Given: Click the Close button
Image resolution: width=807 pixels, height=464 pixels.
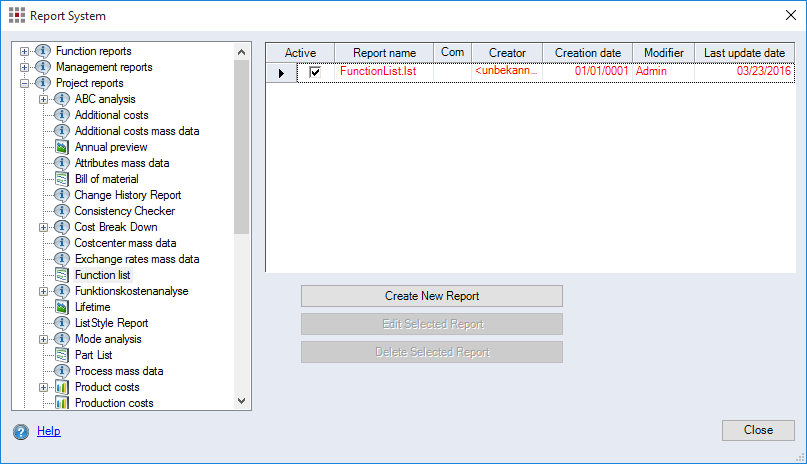Looking at the screenshot, I should click(x=758, y=430).
